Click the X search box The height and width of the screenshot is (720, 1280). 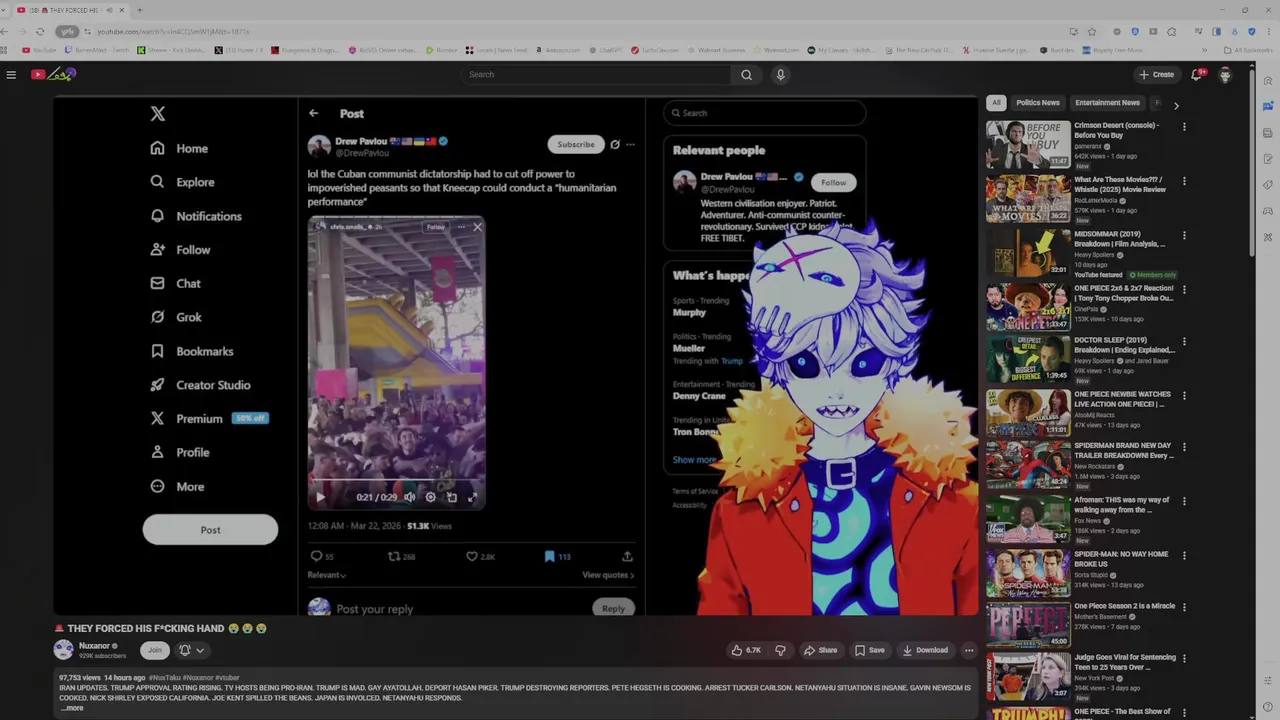765,113
